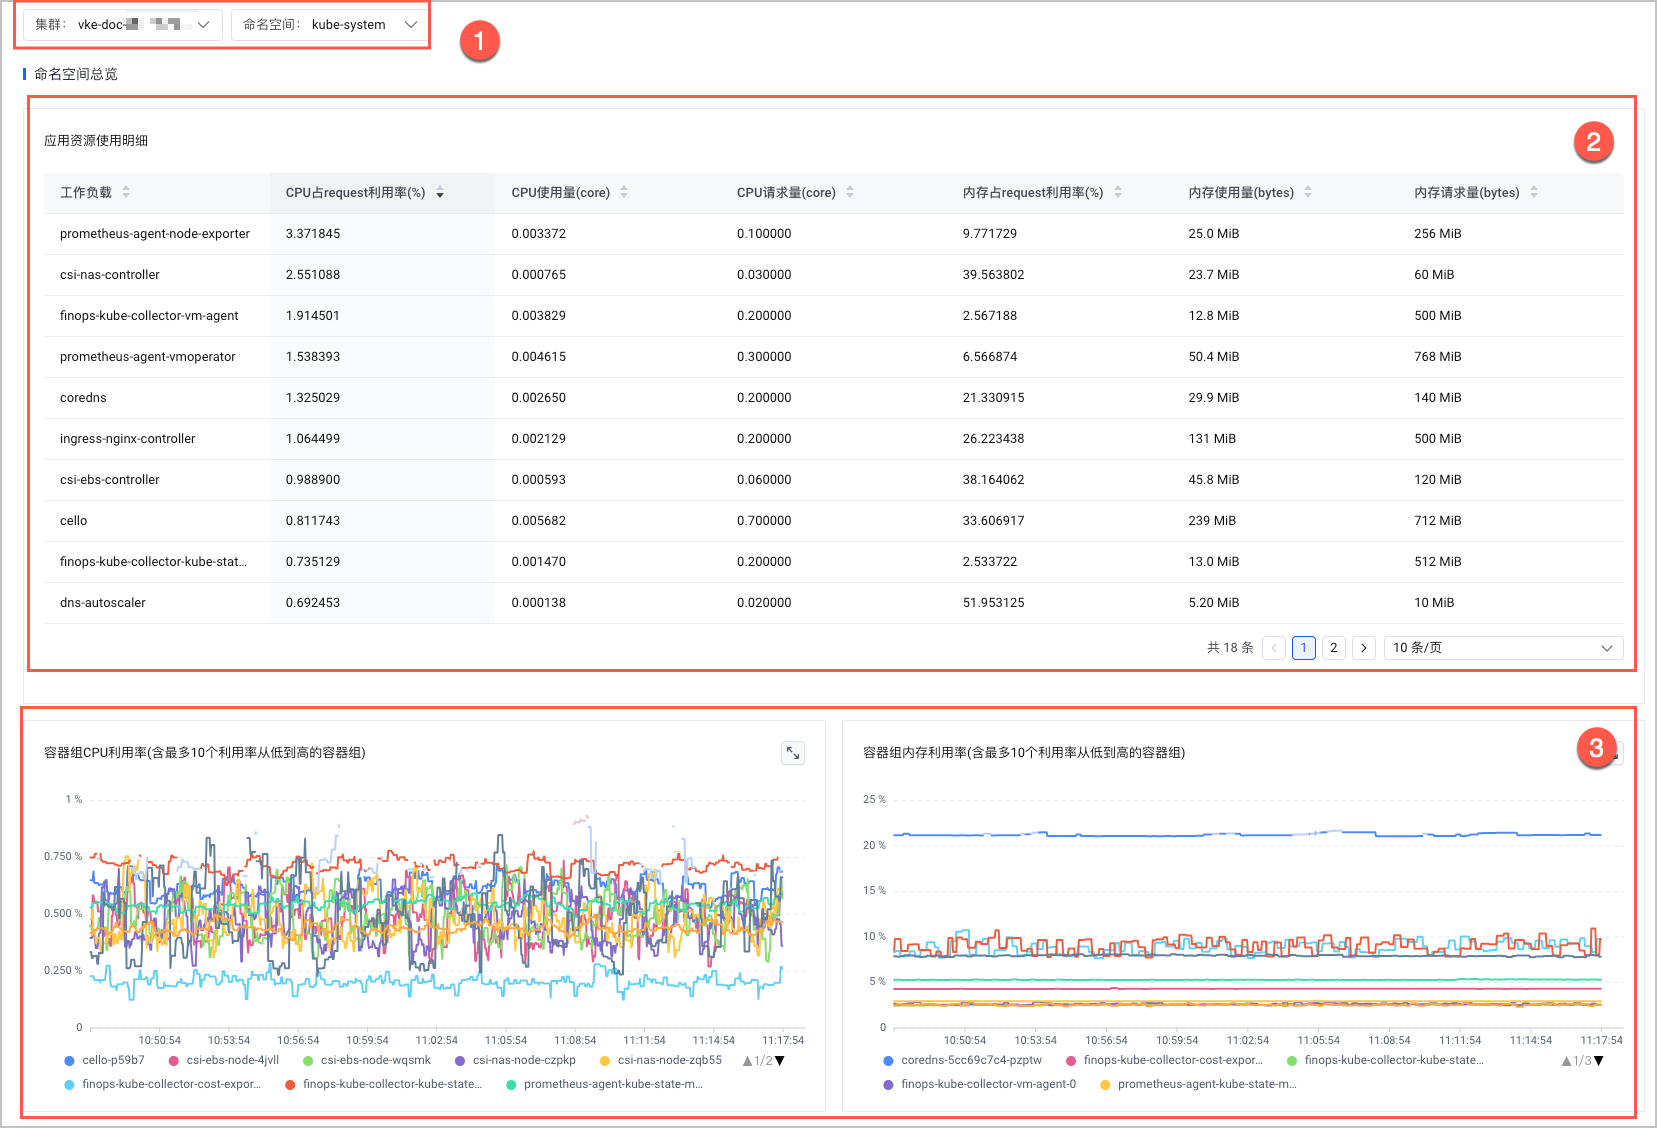This screenshot has height=1128, width=1657.
Task: Toggle csi-ebs-node-4jvll series in CPU chart
Action: [223, 1060]
